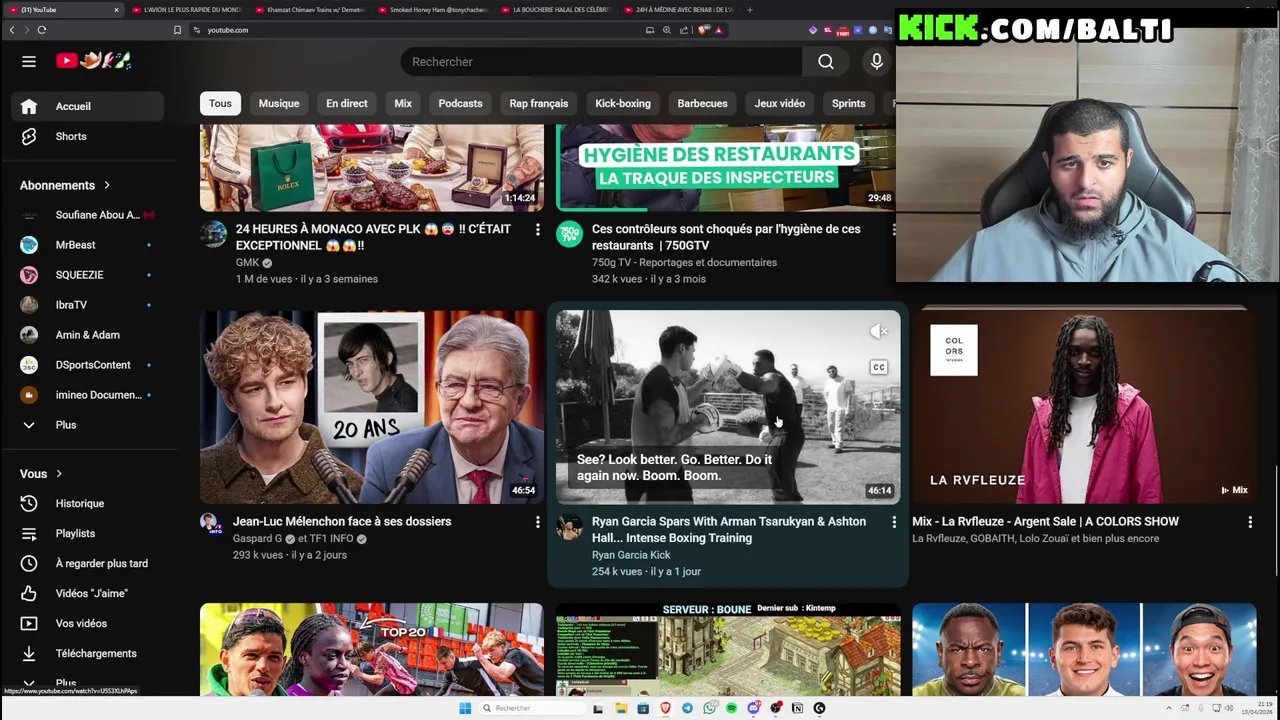Open more options for Ryan Garcia video
Screen dimensions: 1280x720
pyautogui.click(x=893, y=522)
